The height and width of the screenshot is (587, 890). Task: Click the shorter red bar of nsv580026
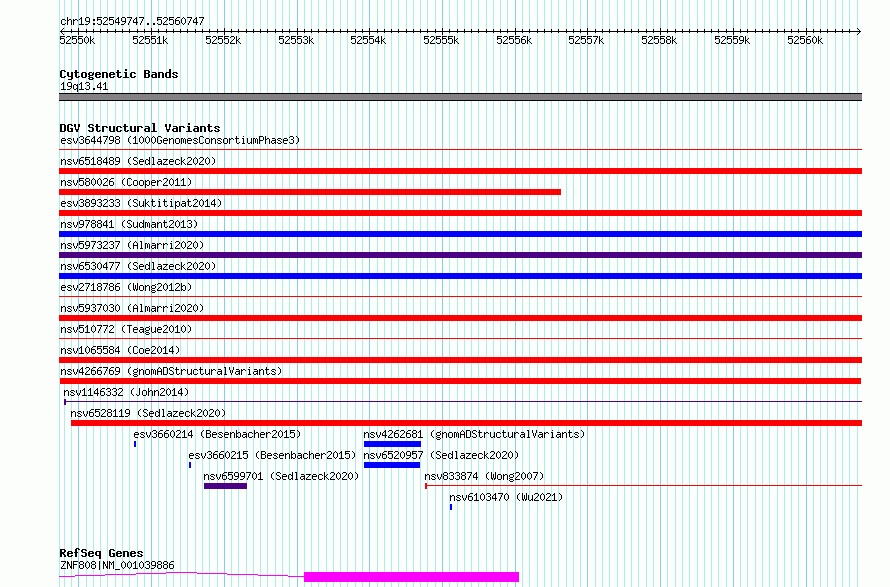310,192
